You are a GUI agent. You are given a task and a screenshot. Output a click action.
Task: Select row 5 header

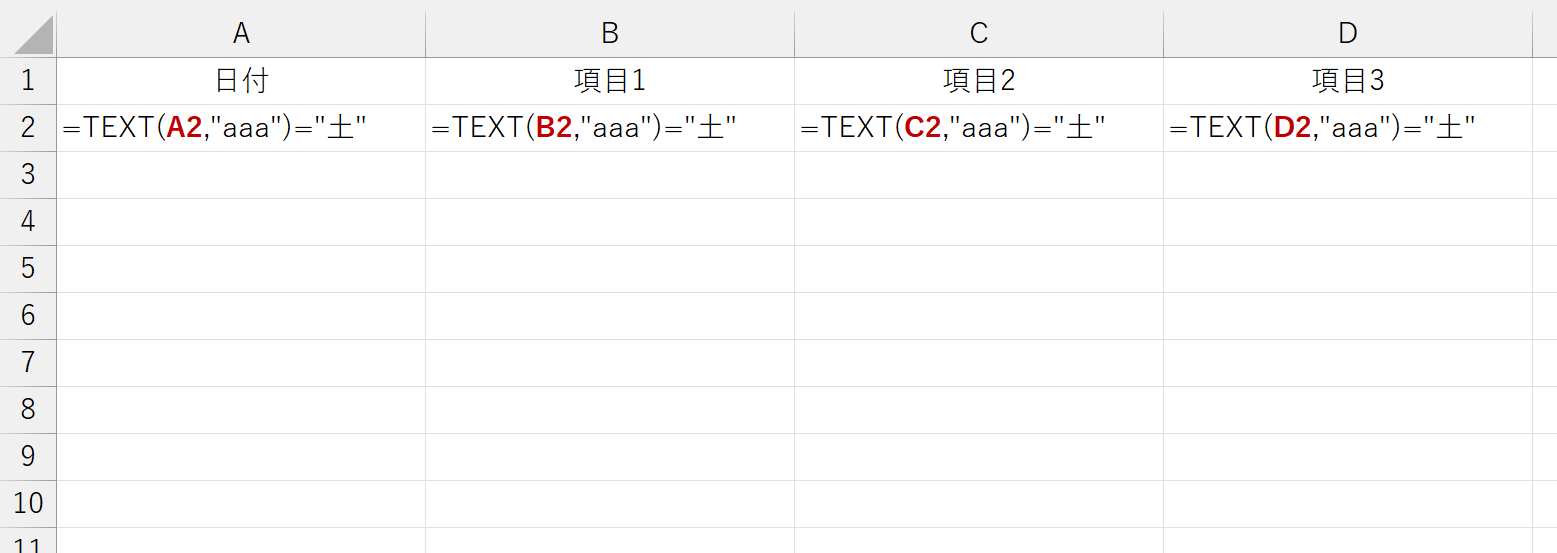pyautogui.click(x=28, y=269)
